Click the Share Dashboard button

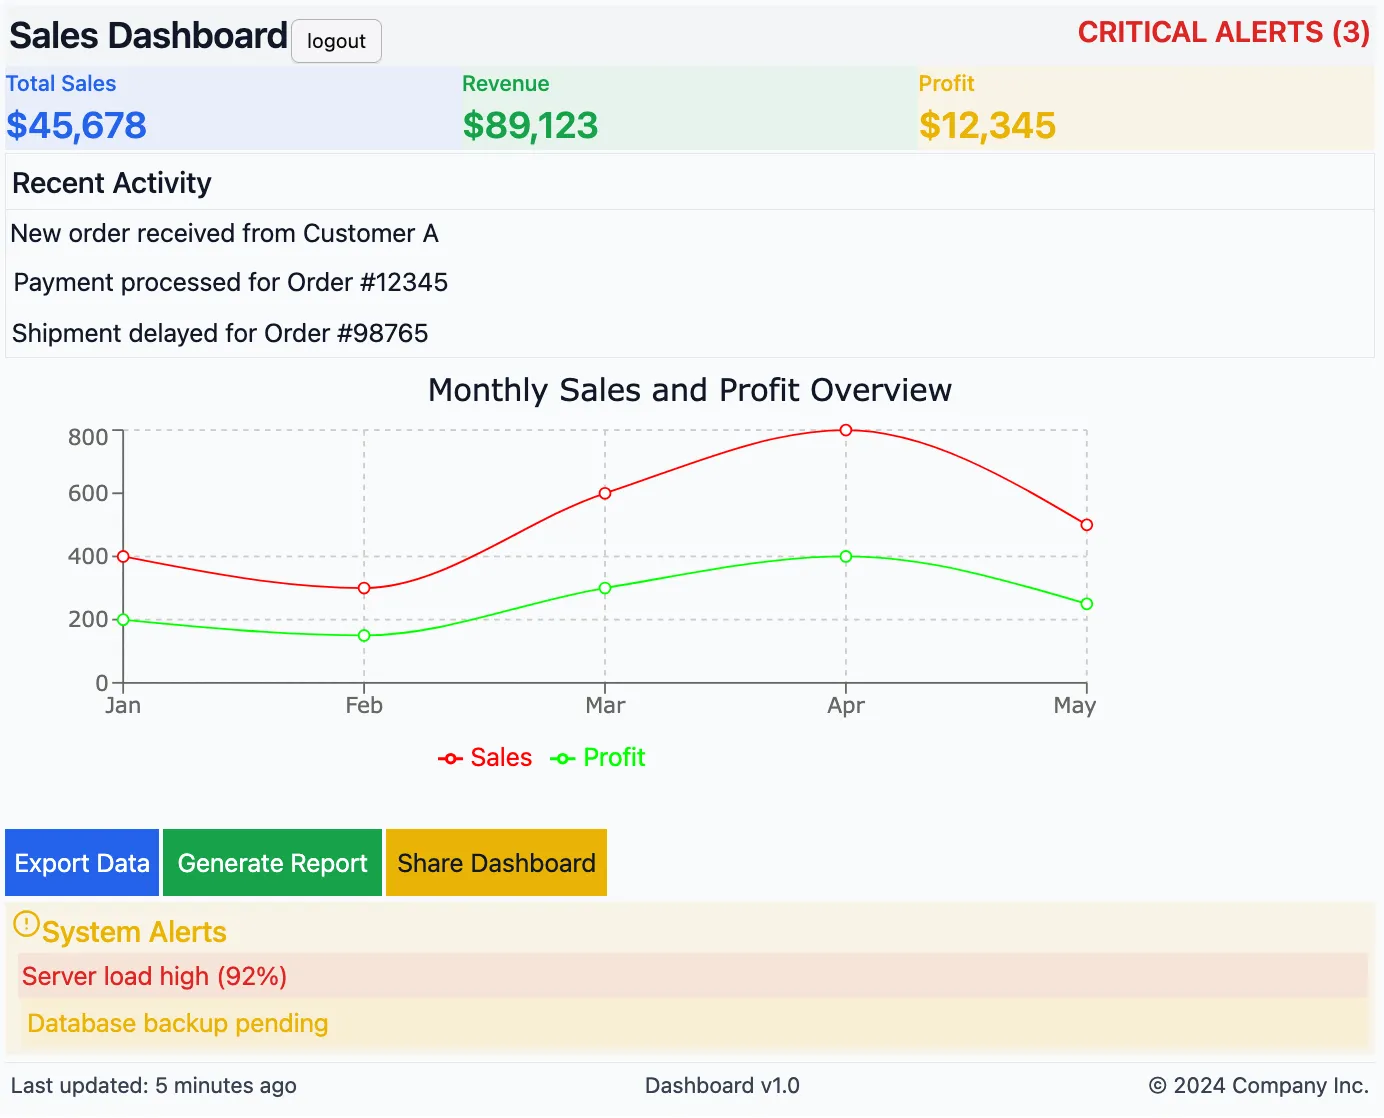[496, 862]
